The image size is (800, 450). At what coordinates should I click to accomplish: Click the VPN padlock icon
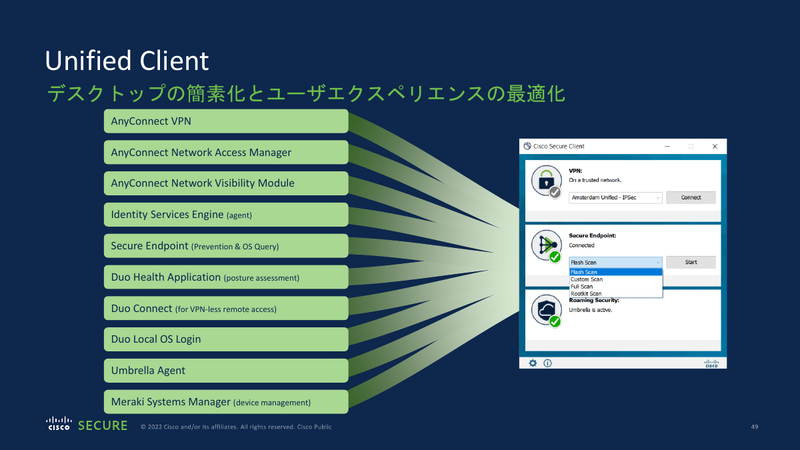pos(546,181)
